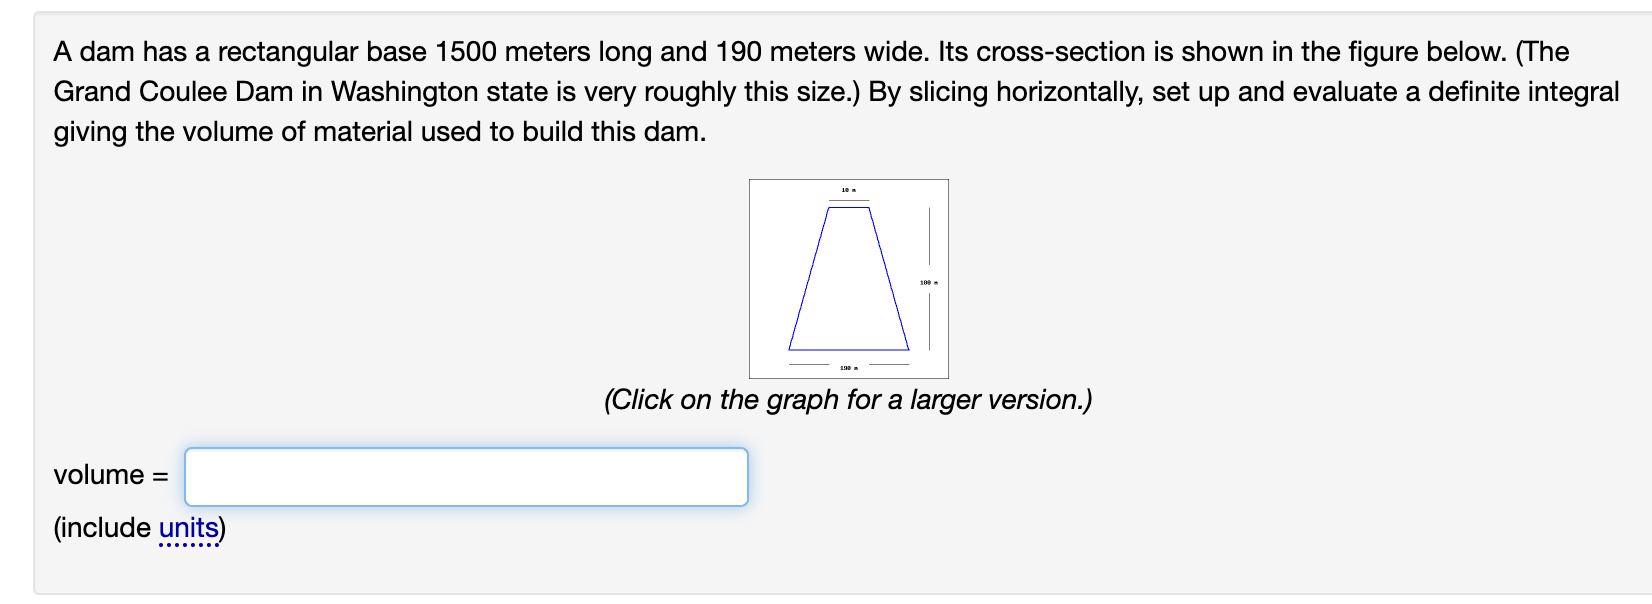The height and width of the screenshot is (604, 1652).
Task: Click the 100 m height label
Action: 929,283
